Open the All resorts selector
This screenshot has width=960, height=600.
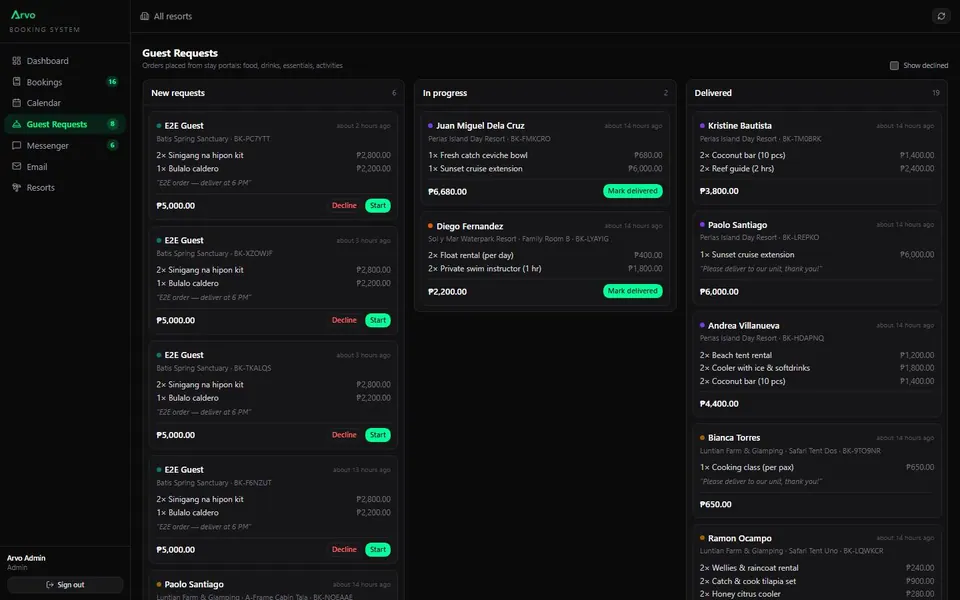click(x=166, y=16)
